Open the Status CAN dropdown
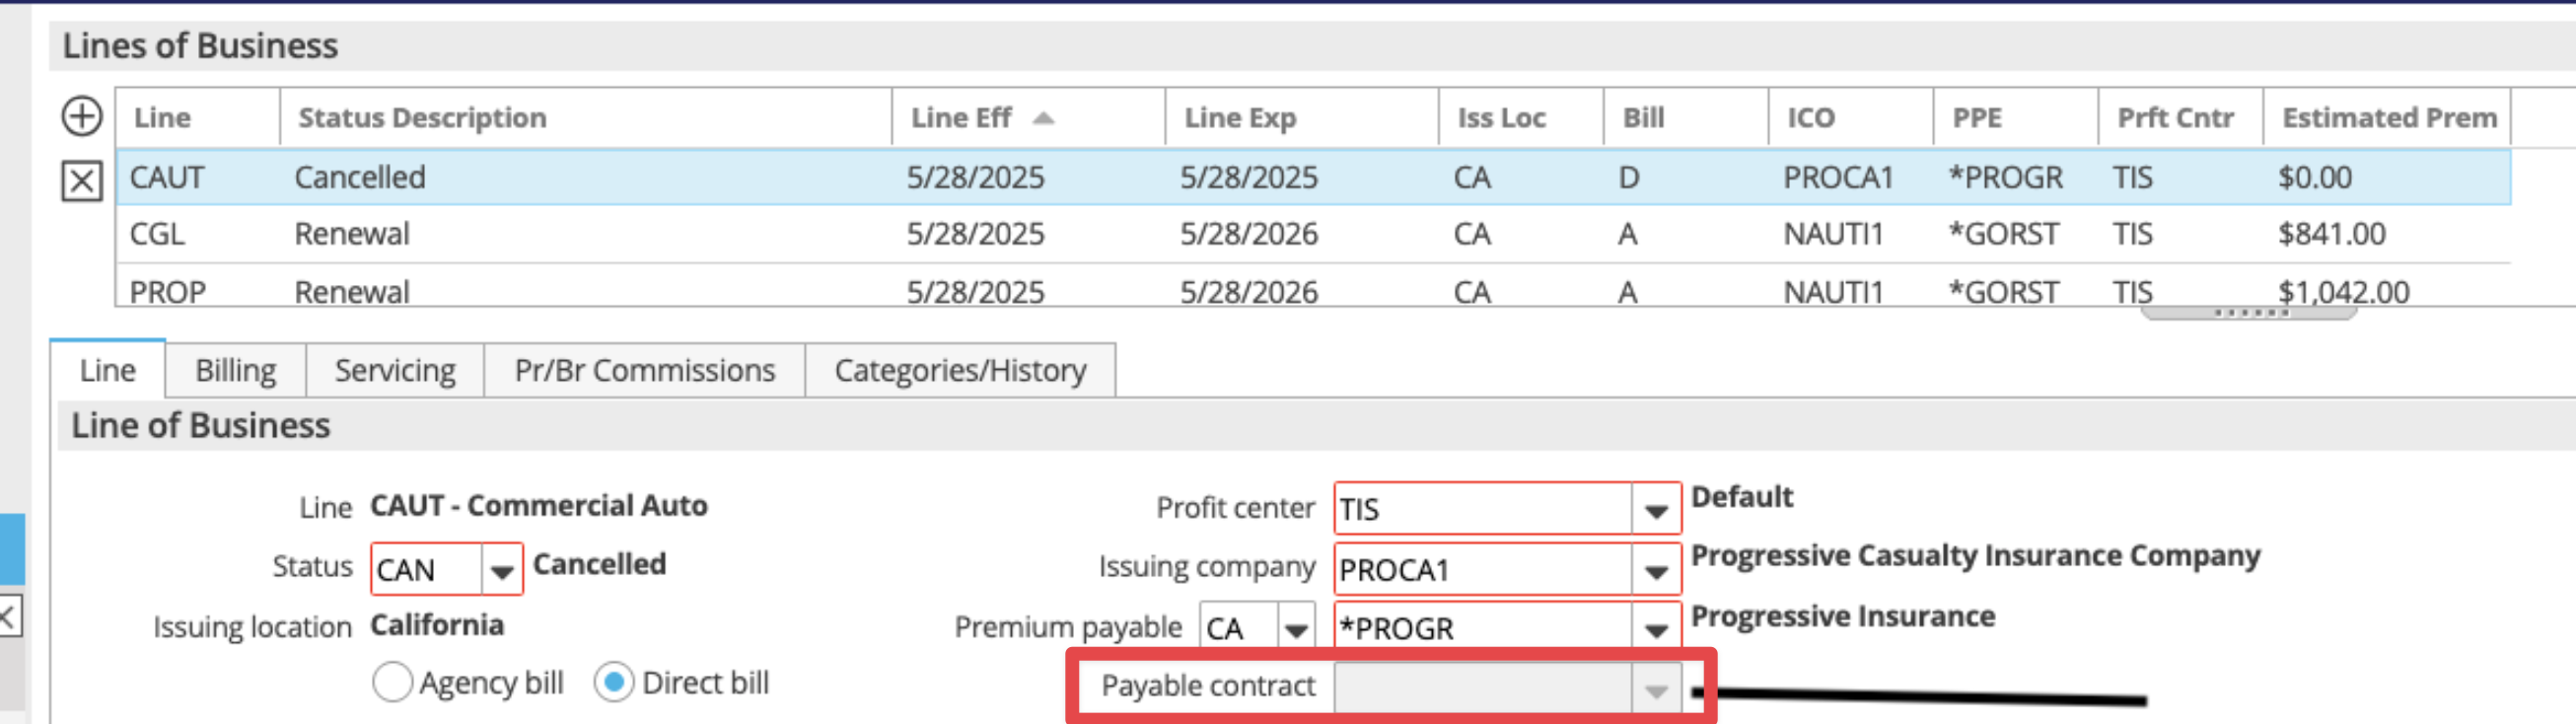Screen dimensions: 2576x724 [501, 570]
